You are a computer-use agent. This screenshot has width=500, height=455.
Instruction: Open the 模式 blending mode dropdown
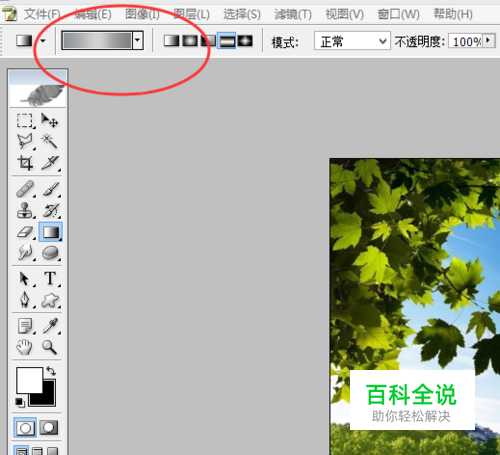click(352, 41)
